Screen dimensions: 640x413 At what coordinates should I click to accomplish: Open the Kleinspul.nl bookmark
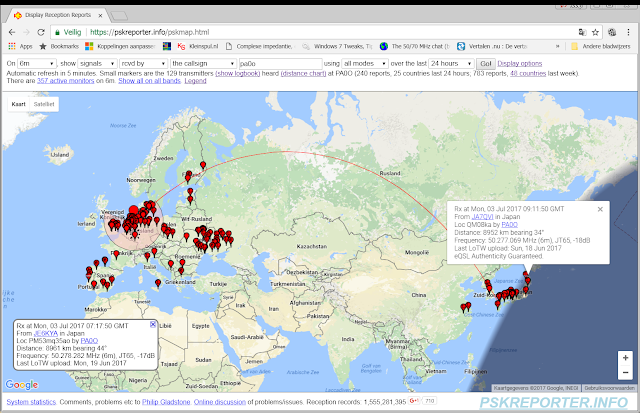pyautogui.click(x=198, y=47)
